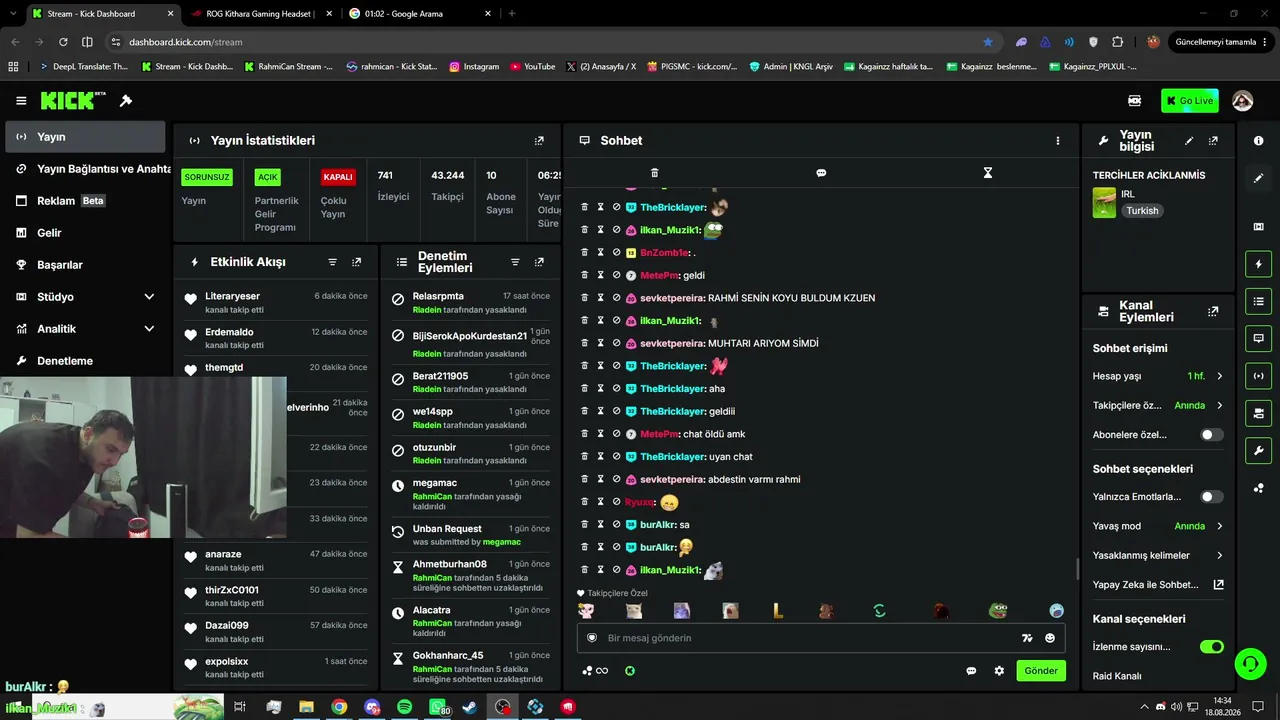Toggle the chat bubble button in right sidebar
1280x720 pixels.
click(1258, 338)
